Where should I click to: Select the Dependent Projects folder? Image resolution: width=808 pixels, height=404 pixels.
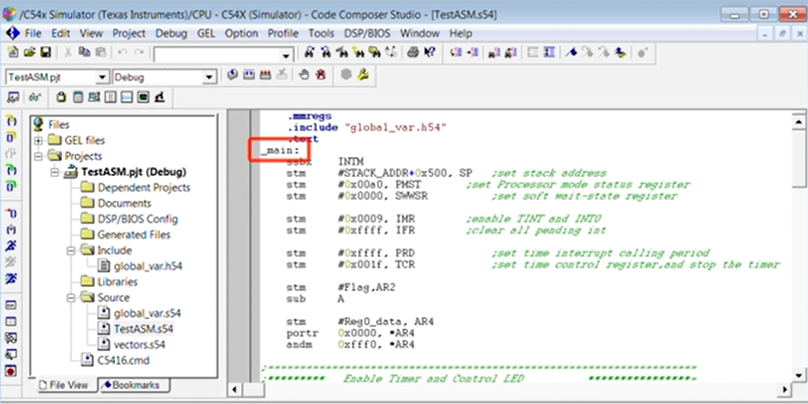(144, 188)
